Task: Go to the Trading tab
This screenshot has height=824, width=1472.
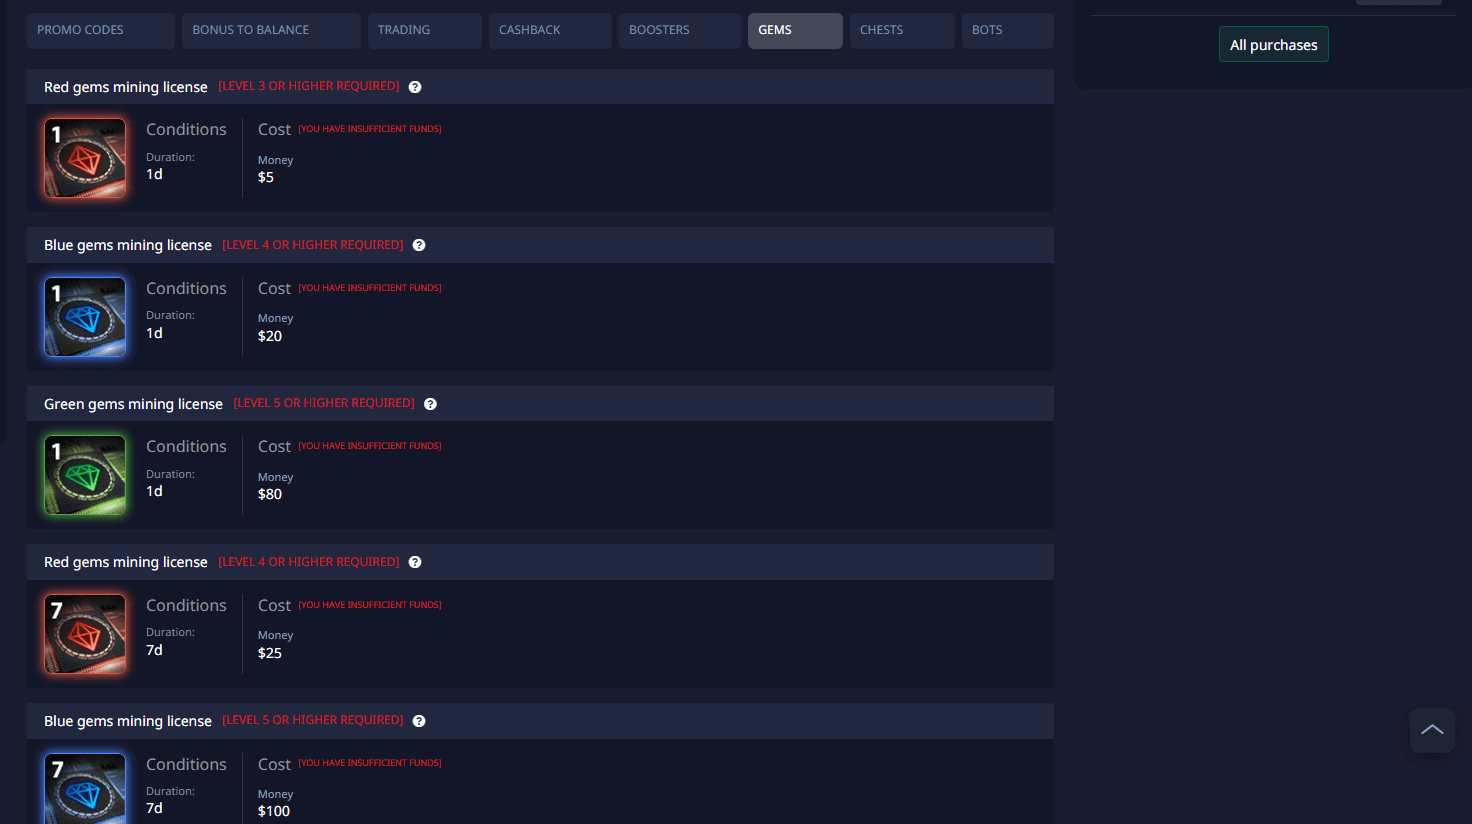Action: pyautogui.click(x=424, y=31)
